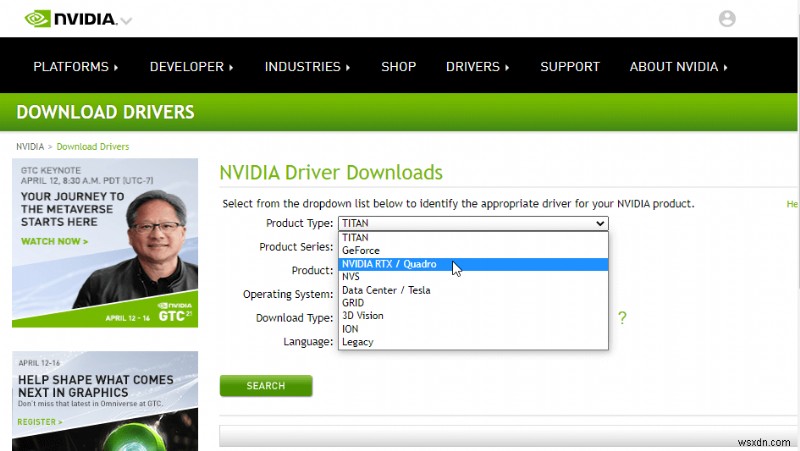Open the INDUSTRIES menu
This screenshot has height=451, width=800.
(x=307, y=67)
